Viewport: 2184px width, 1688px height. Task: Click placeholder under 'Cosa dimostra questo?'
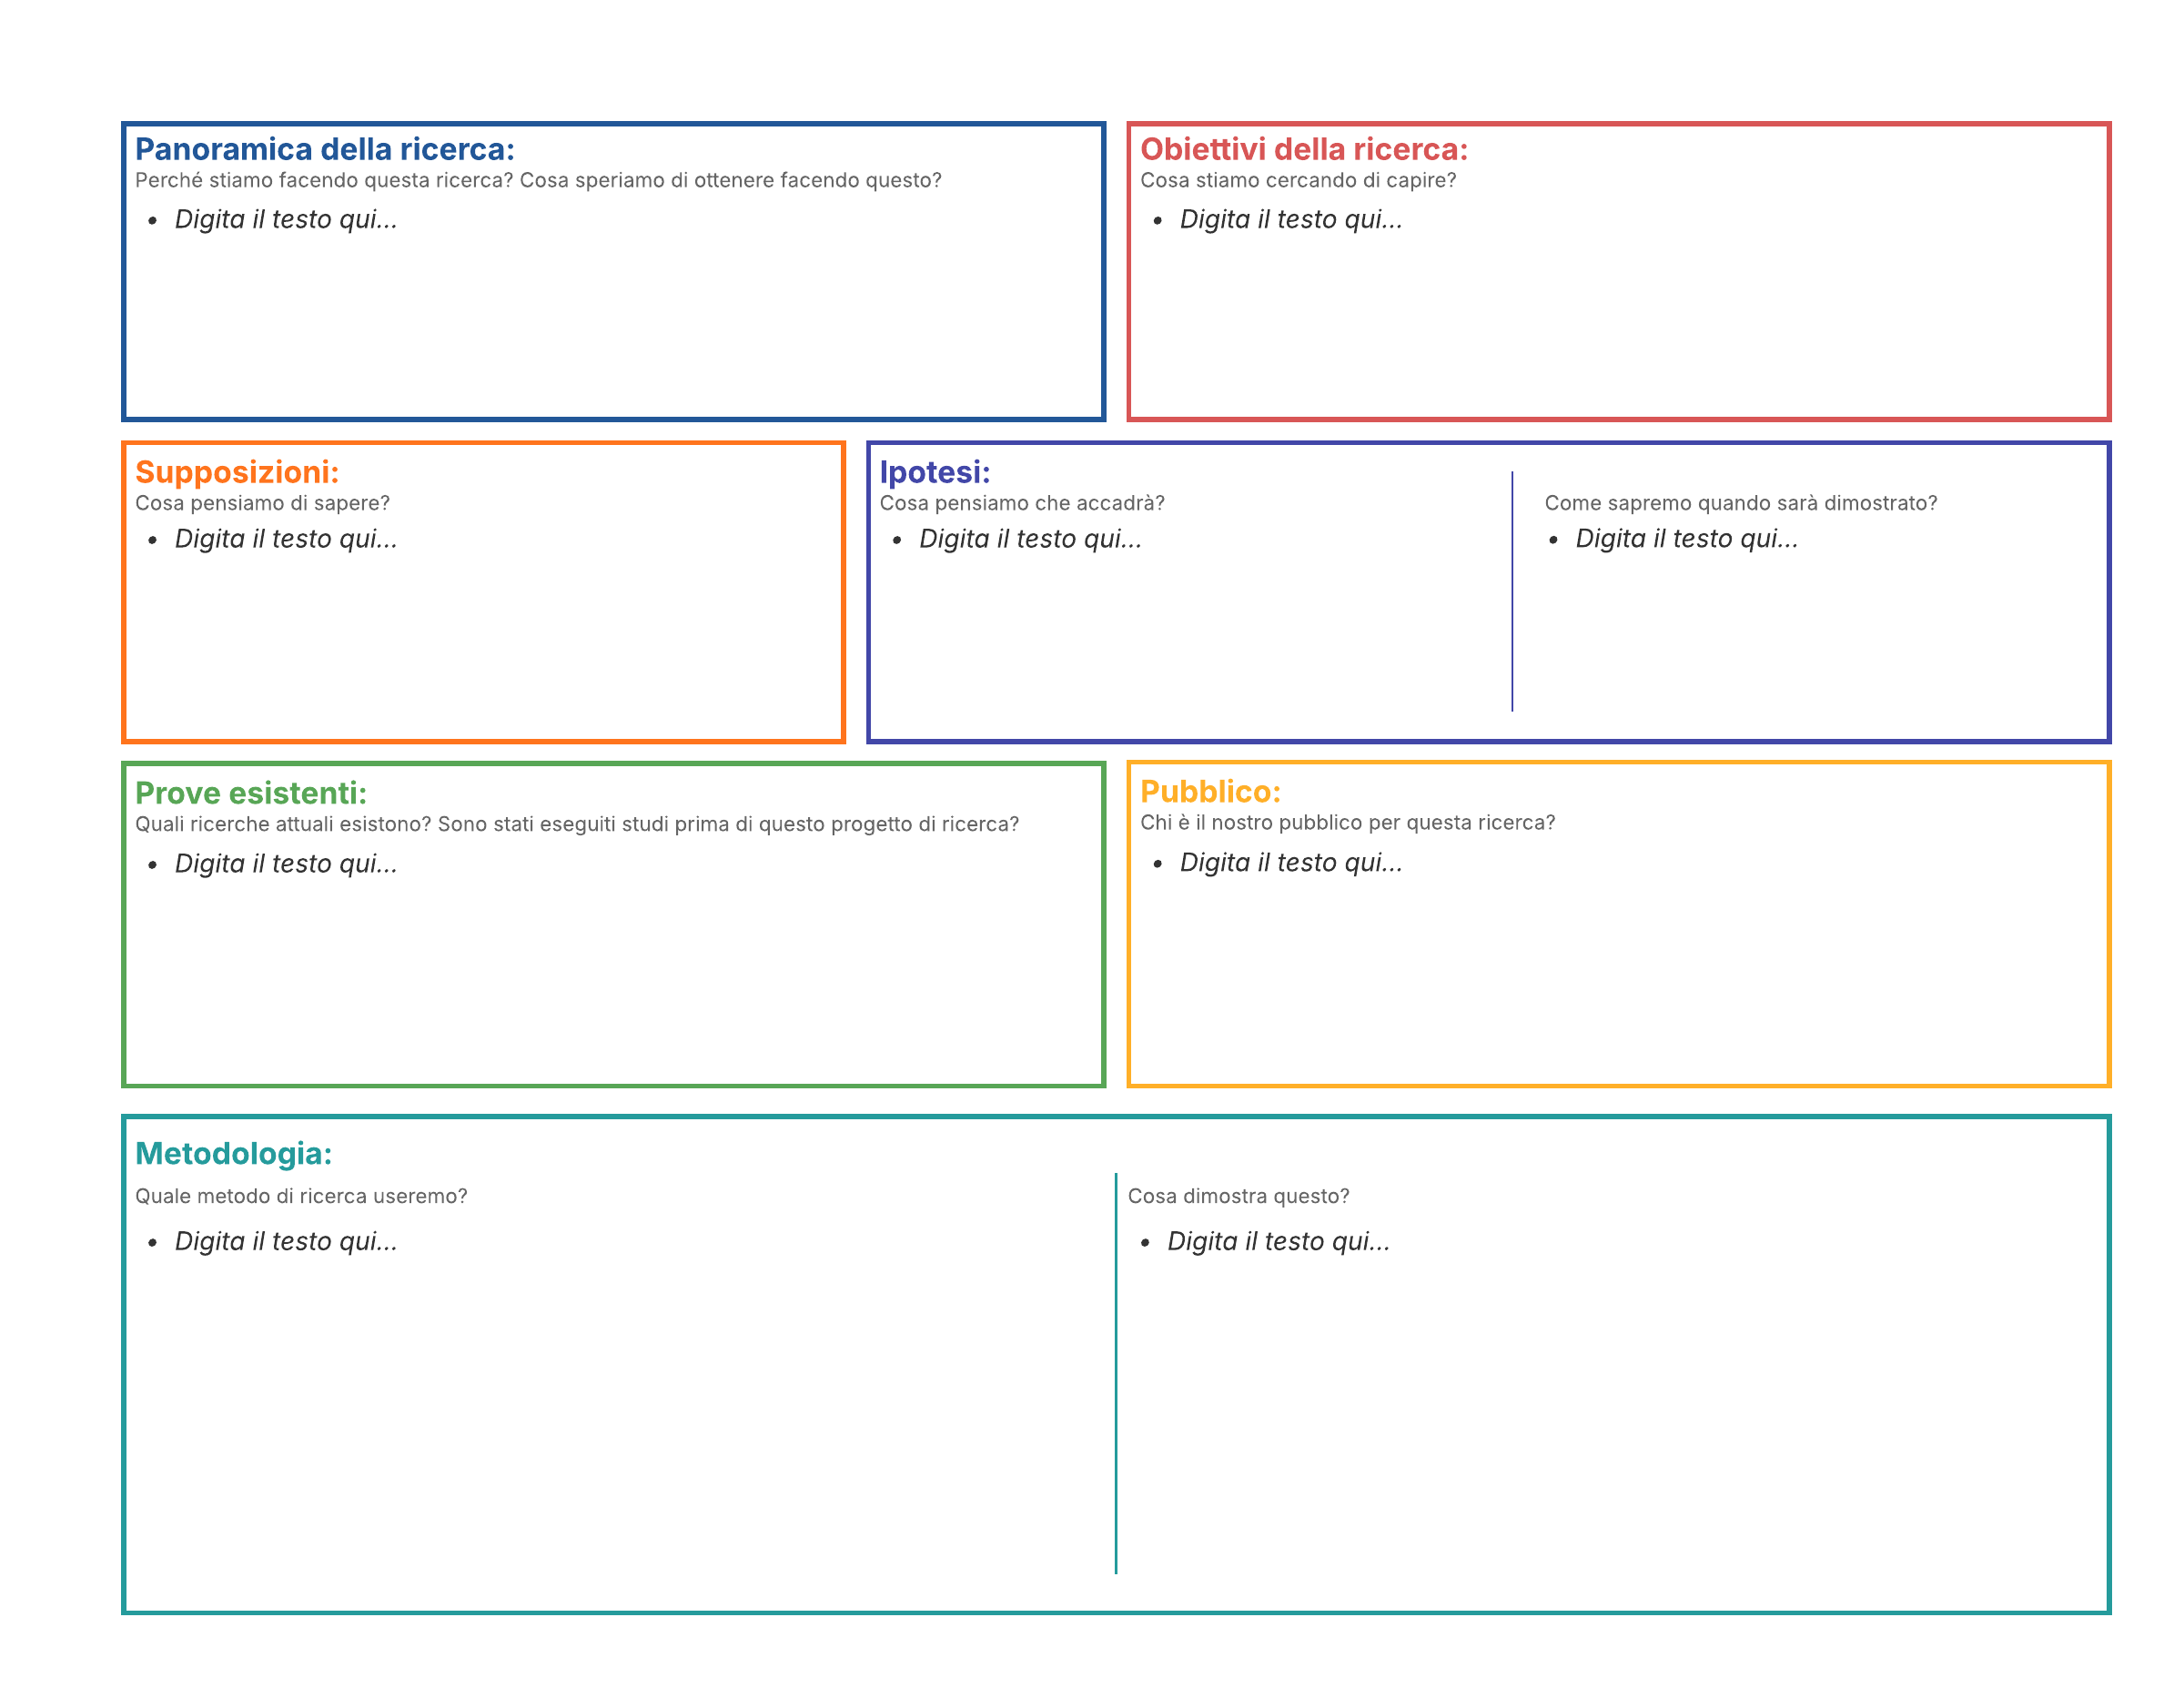point(1278,1241)
